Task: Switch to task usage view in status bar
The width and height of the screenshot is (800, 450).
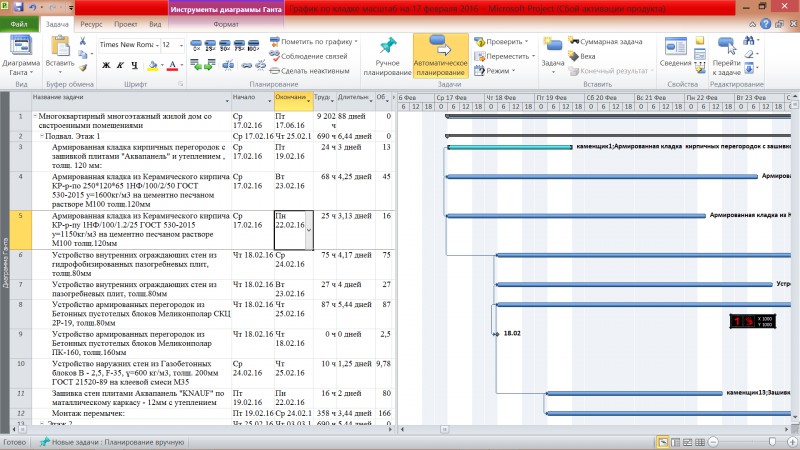Action: coord(676,442)
